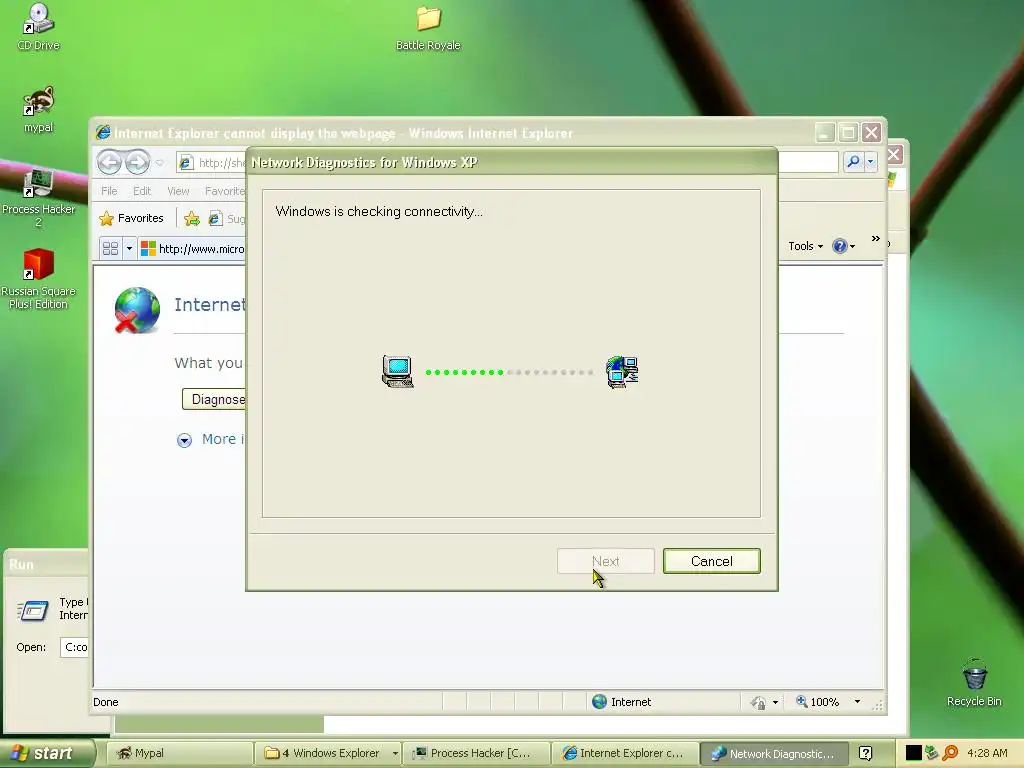
Task: Open the tab list dropdown arrow
Action: point(129,248)
